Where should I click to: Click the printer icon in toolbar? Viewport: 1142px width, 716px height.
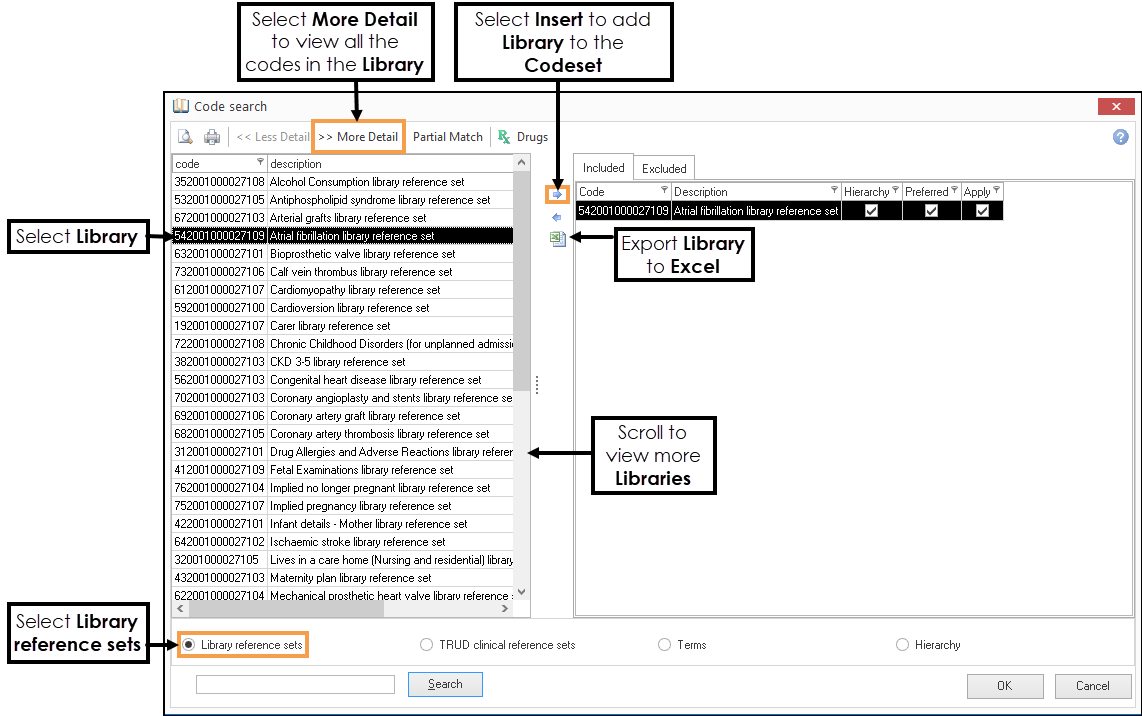pyautogui.click(x=212, y=137)
